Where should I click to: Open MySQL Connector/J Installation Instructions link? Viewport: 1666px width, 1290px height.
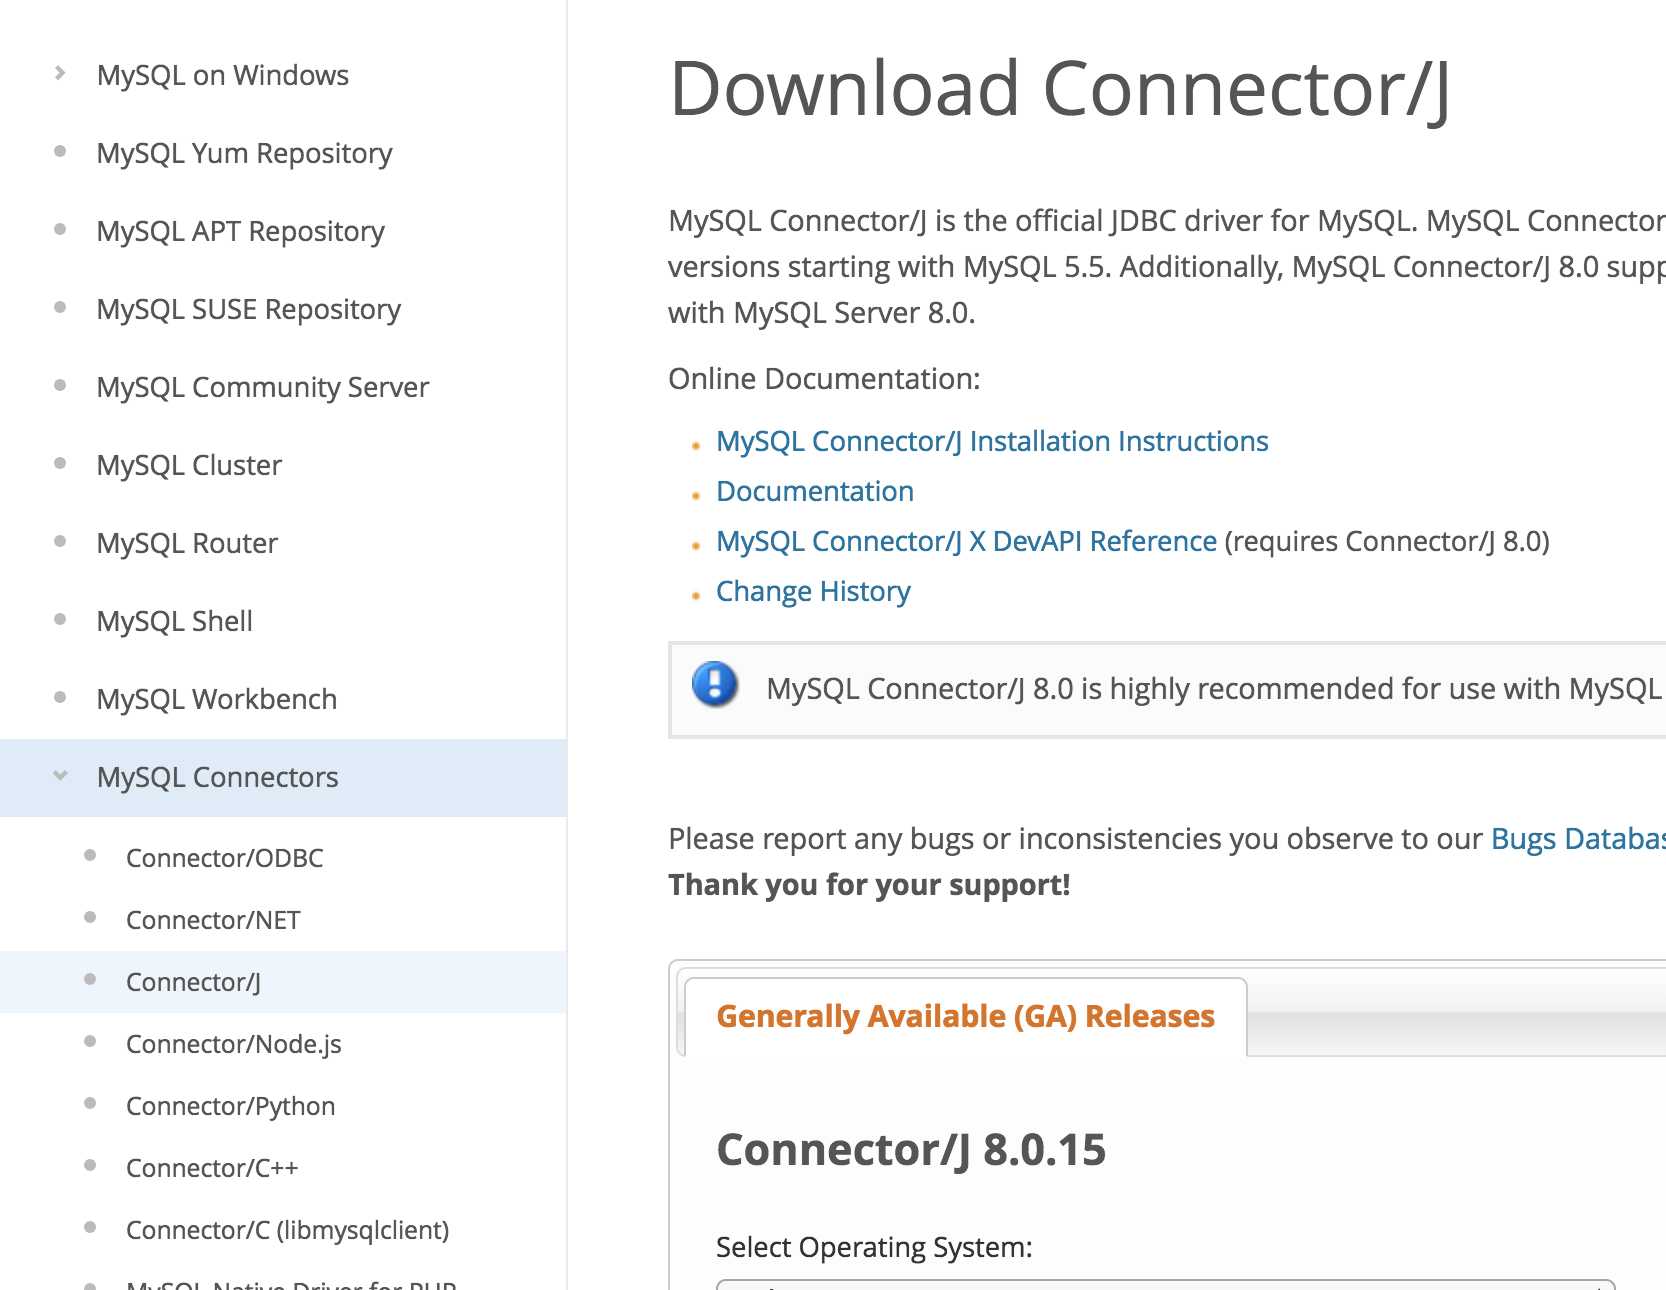pyautogui.click(x=992, y=441)
